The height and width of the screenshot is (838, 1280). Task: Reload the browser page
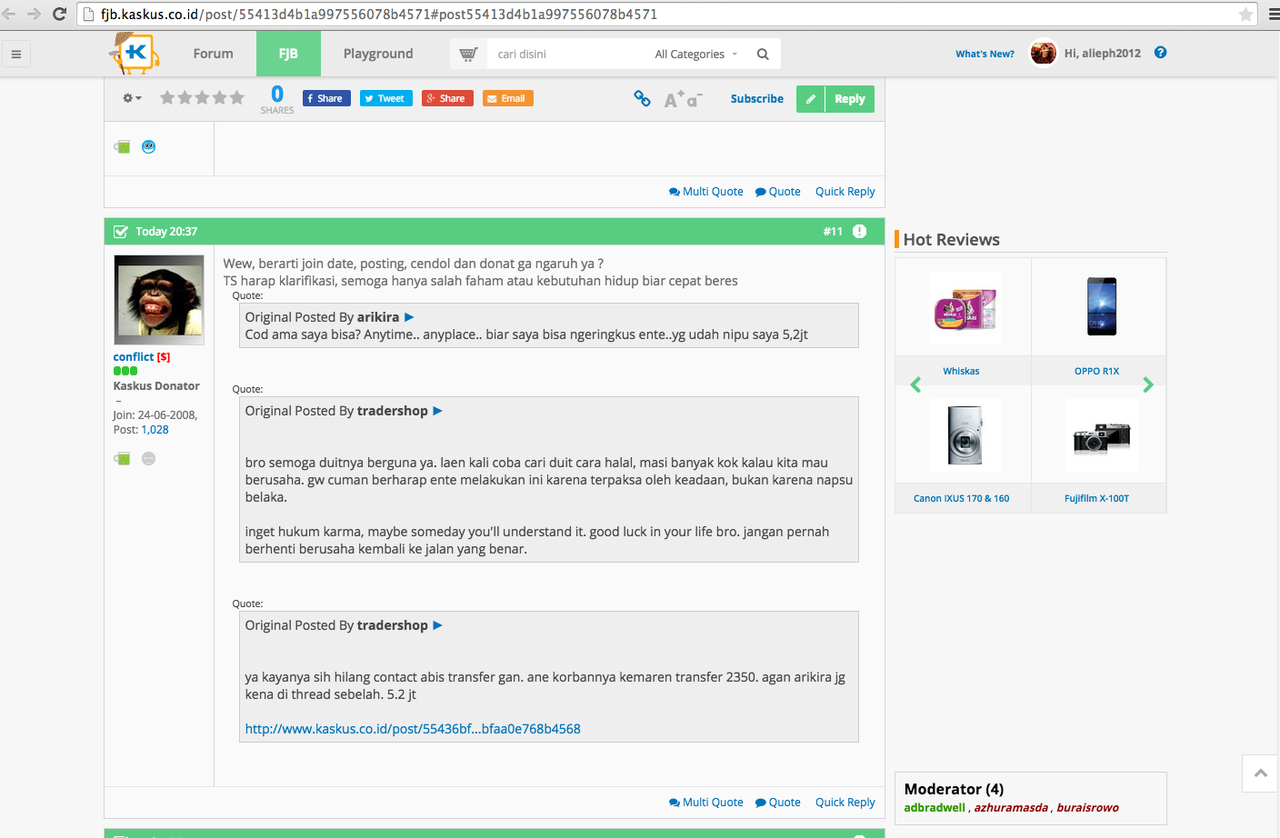(60, 14)
